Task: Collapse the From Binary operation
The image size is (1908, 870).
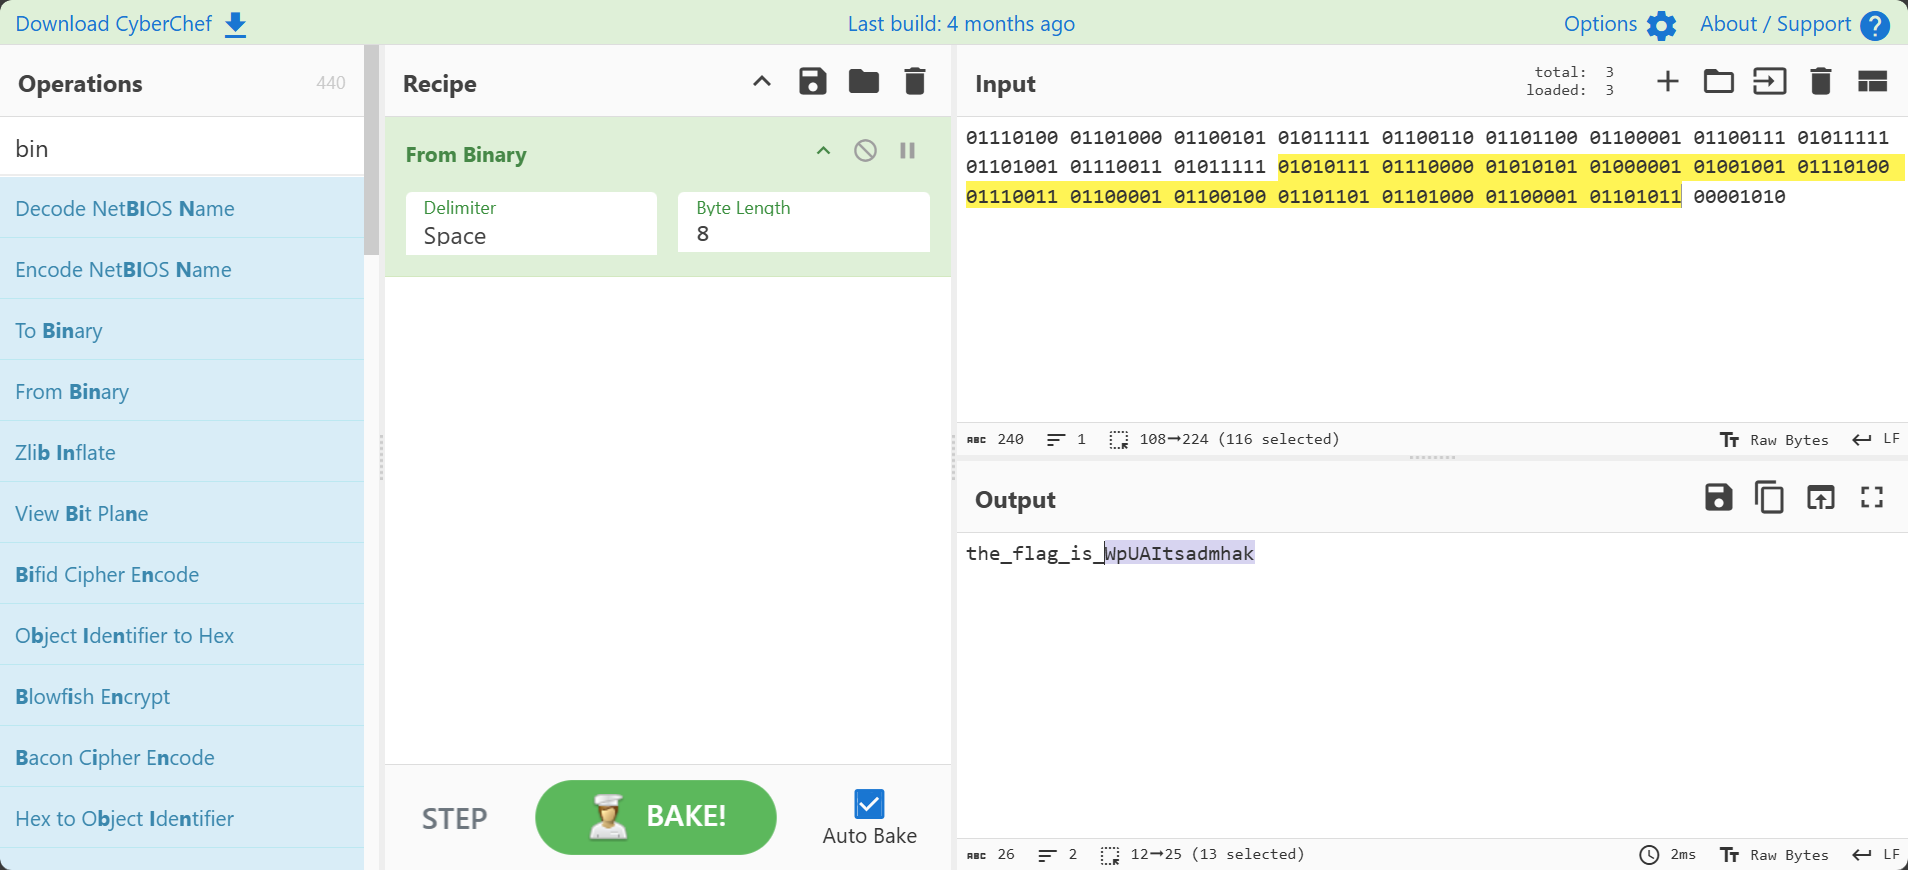Action: pos(823,151)
